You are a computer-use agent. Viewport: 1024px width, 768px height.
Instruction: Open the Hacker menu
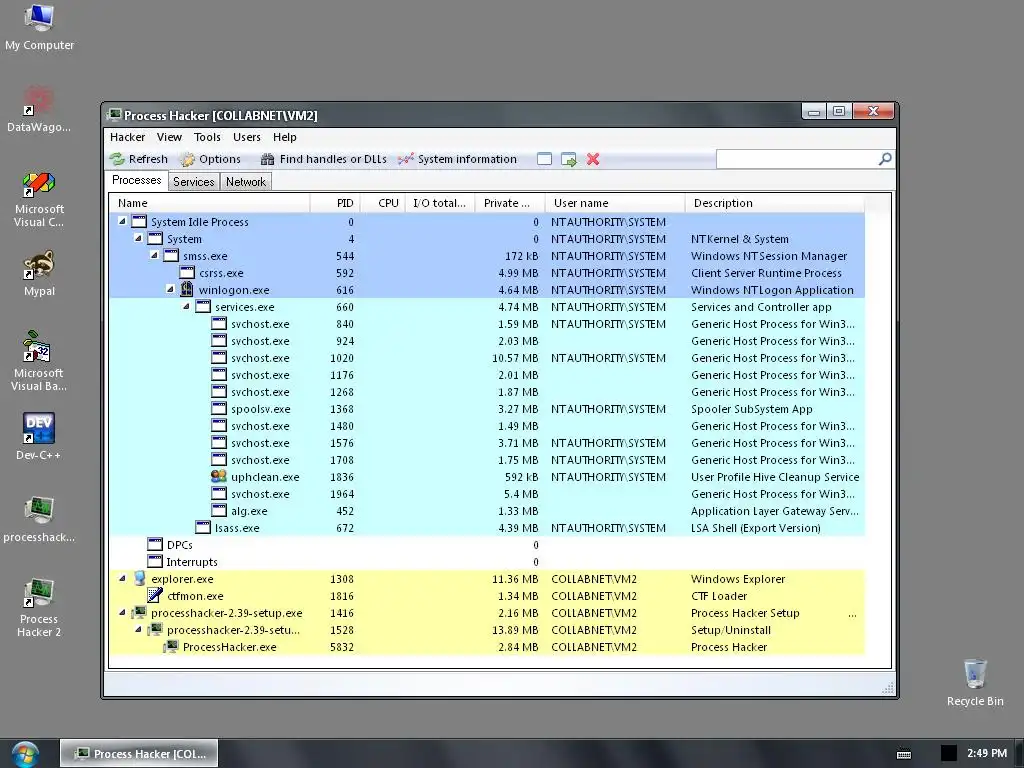point(127,137)
